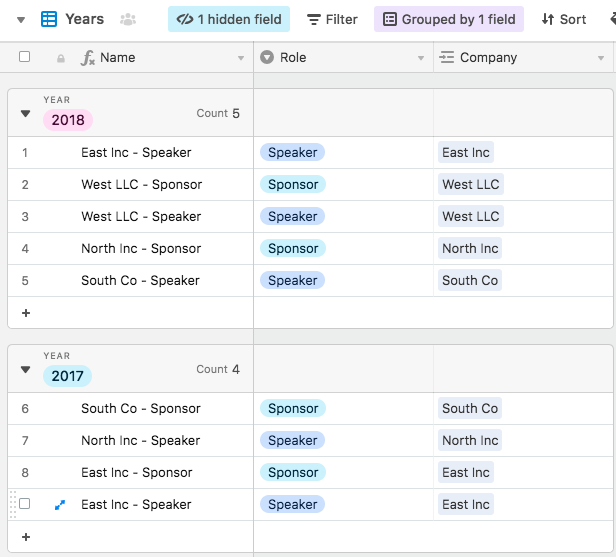Screen dimensions: 616x557
Task: Check the checkbox for last East Inc row
Action: coord(24,504)
